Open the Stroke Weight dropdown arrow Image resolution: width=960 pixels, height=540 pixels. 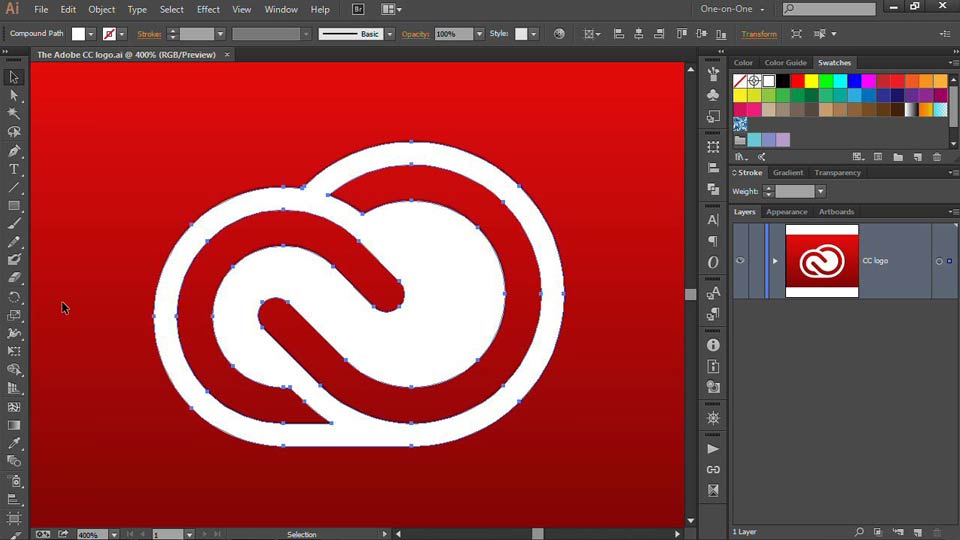click(821, 192)
